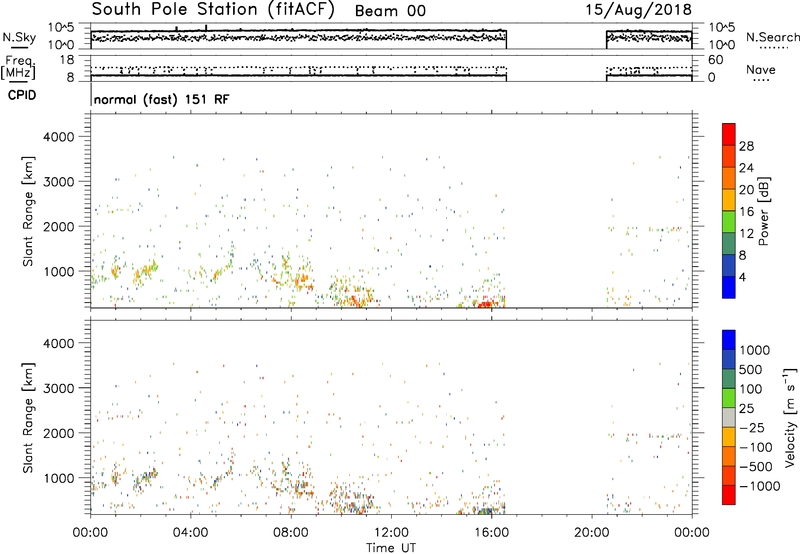Click the red top segment of the Power colorbar
This screenshot has width=800, height=554.
coord(729,134)
